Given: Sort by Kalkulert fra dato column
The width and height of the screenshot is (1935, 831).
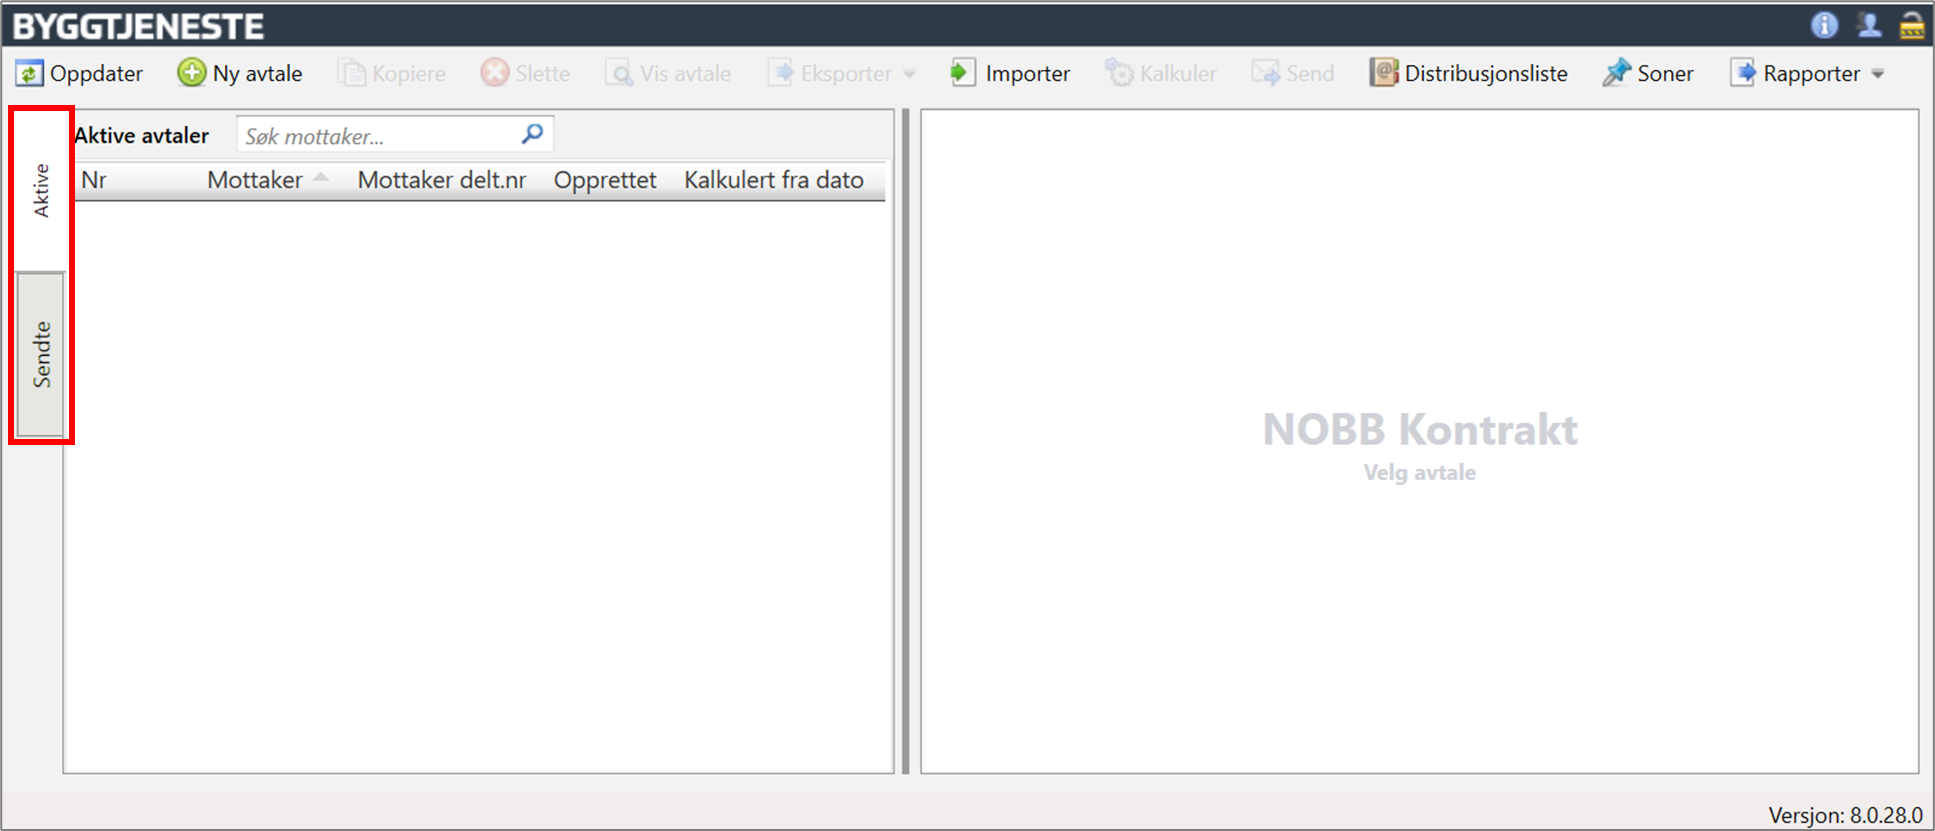Looking at the screenshot, I should [773, 180].
